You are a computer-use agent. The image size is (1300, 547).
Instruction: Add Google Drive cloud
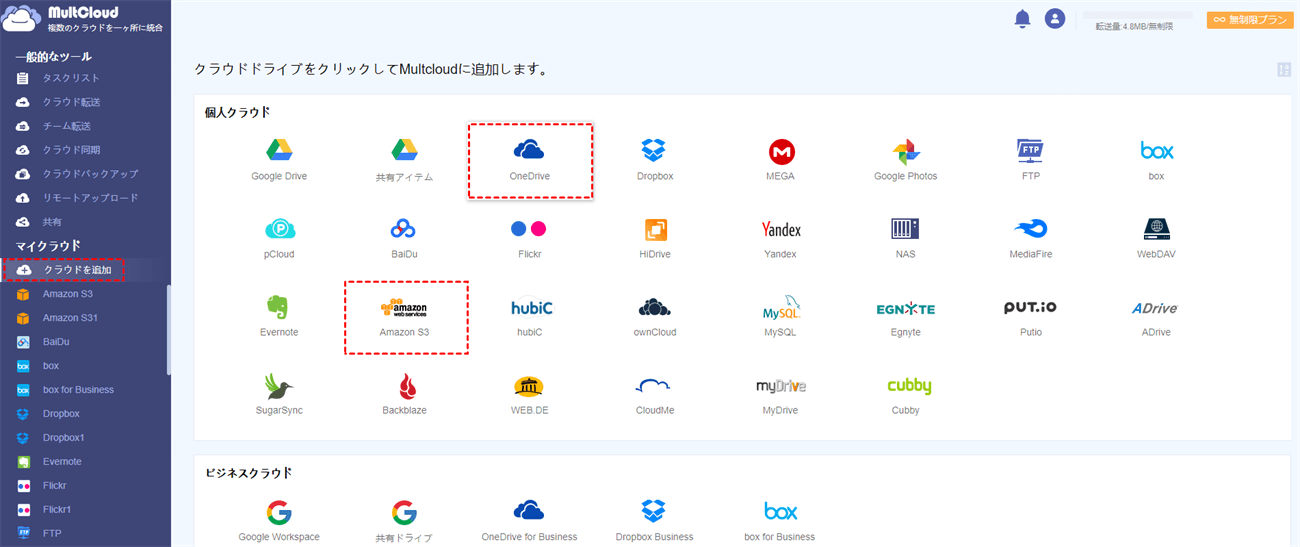279,160
